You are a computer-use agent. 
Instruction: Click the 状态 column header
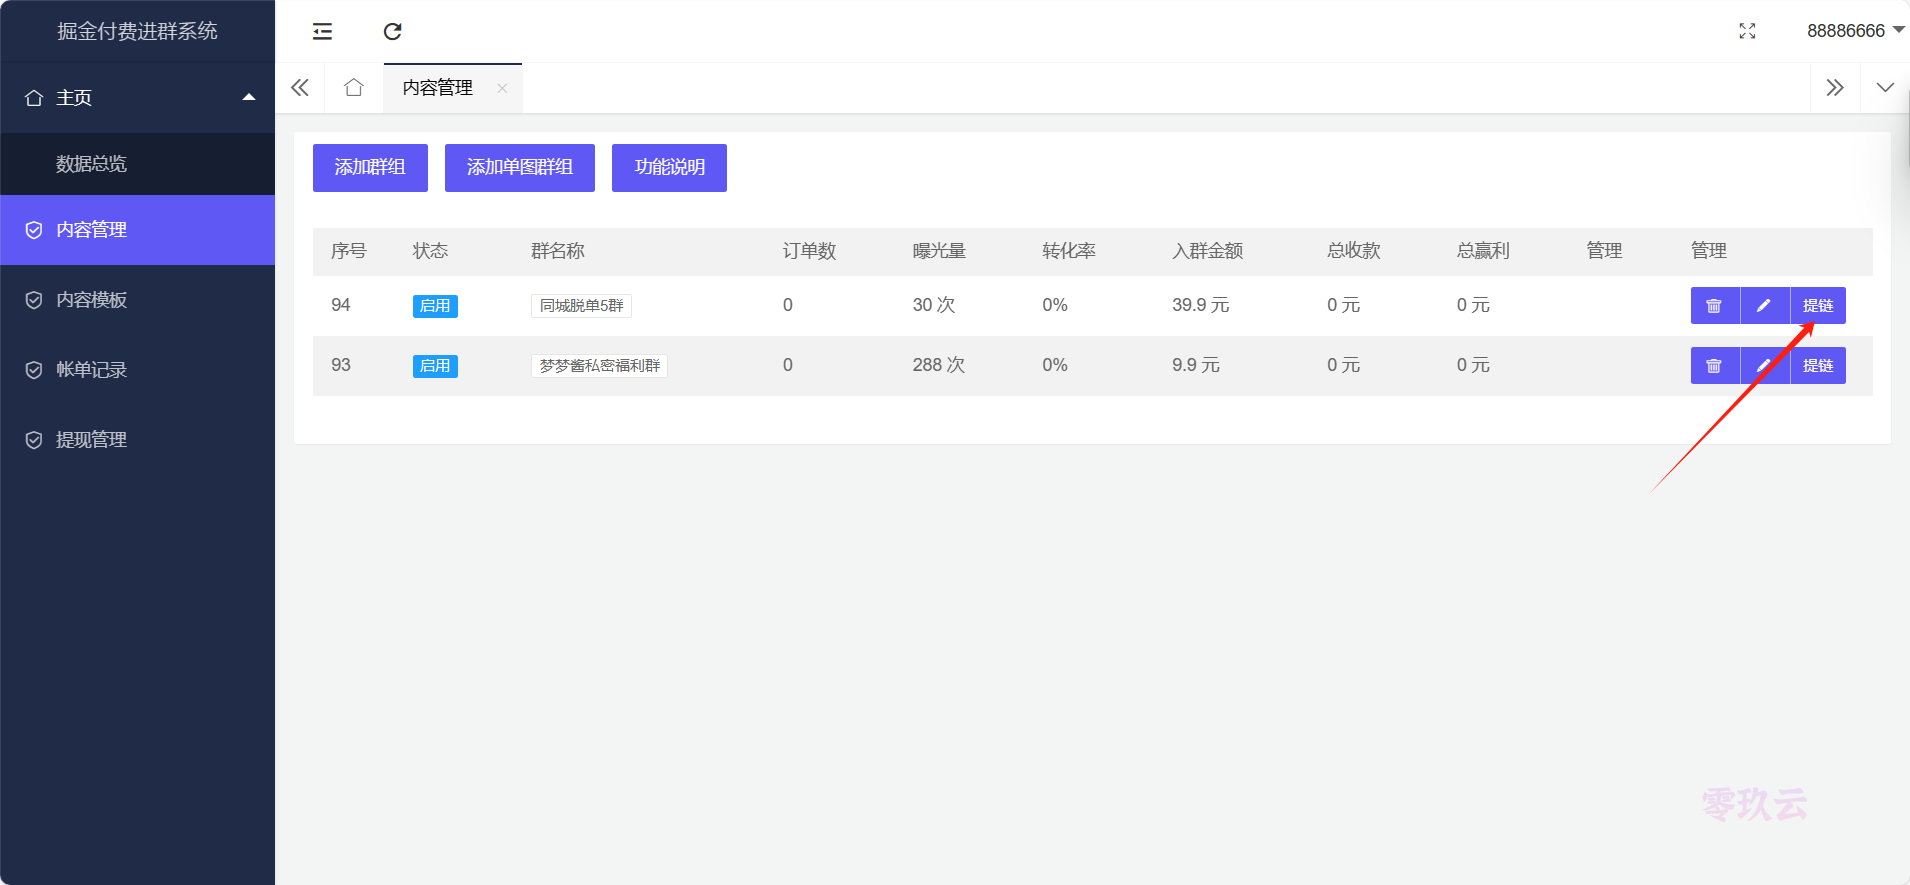point(430,251)
